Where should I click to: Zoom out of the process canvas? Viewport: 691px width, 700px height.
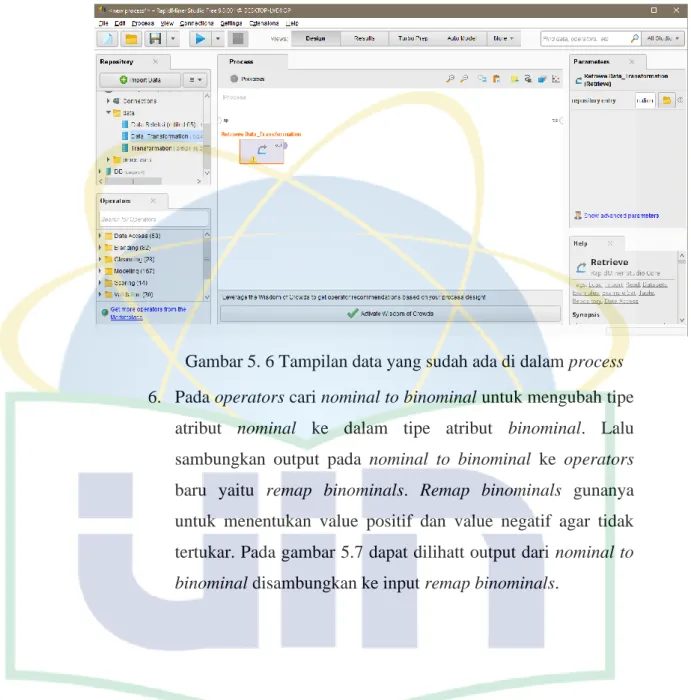click(x=465, y=79)
